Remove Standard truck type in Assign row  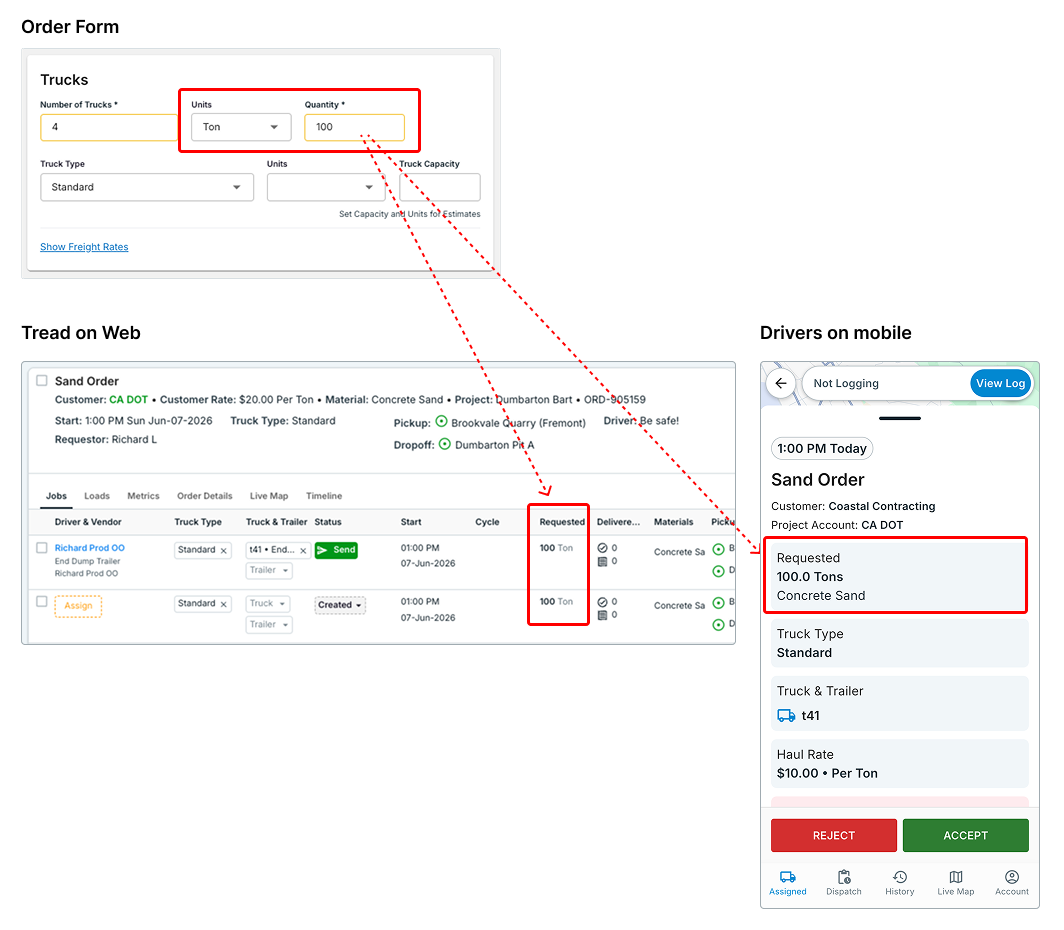click(x=223, y=604)
